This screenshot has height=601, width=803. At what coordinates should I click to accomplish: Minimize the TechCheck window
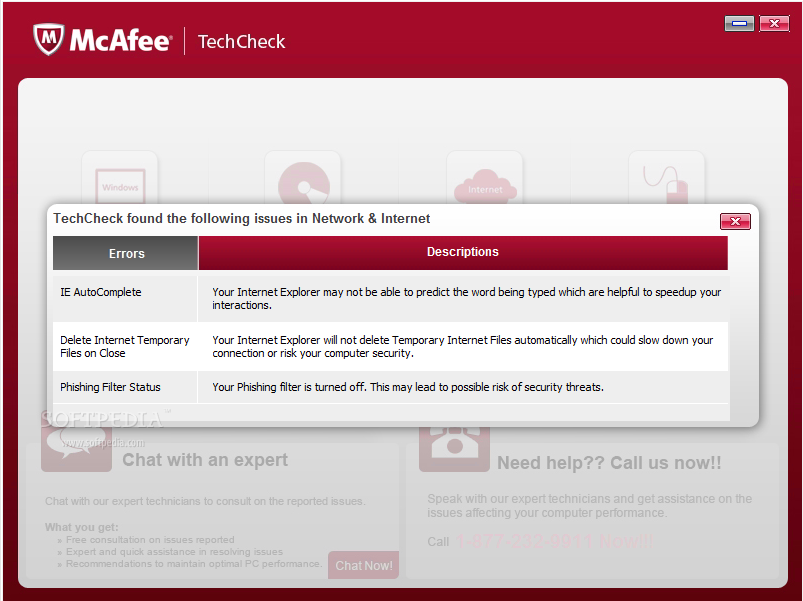click(x=739, y=24)
